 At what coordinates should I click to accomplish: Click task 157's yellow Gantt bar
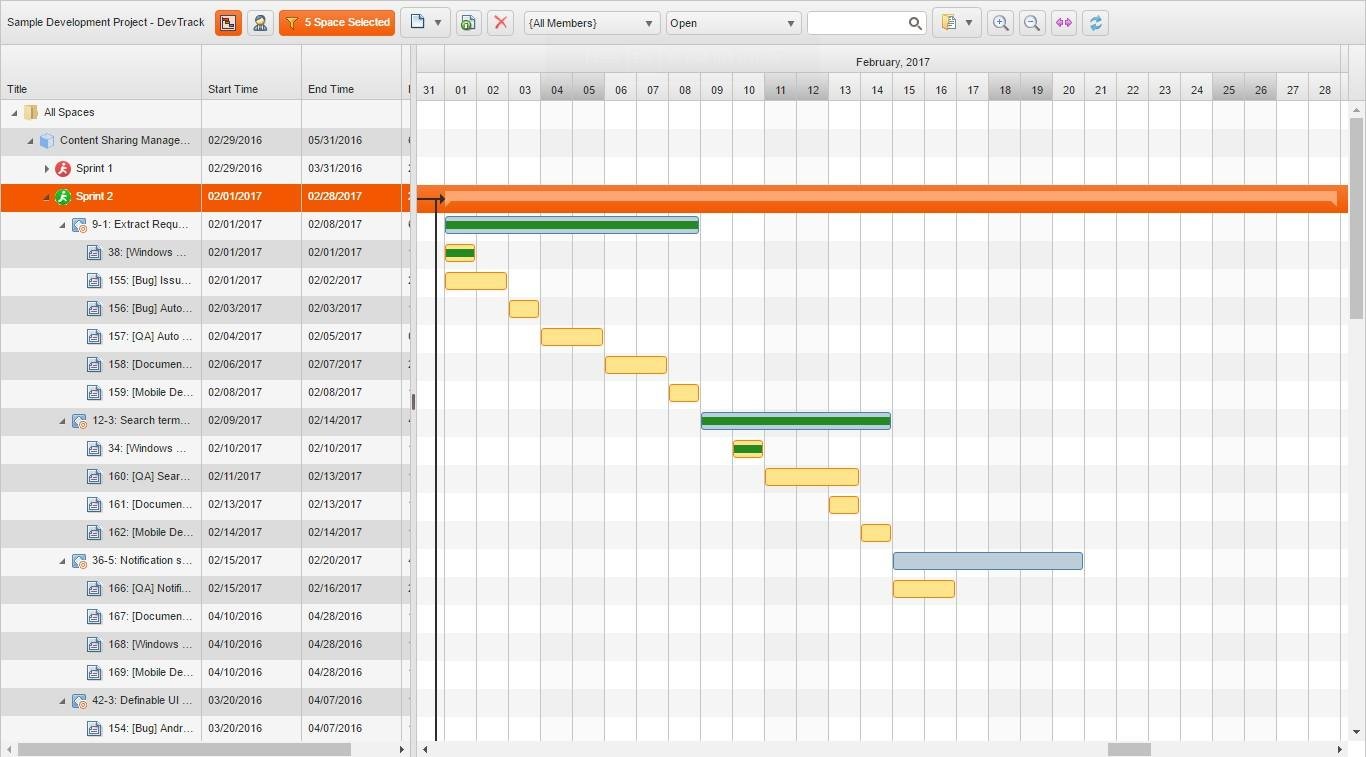point(572,337)
